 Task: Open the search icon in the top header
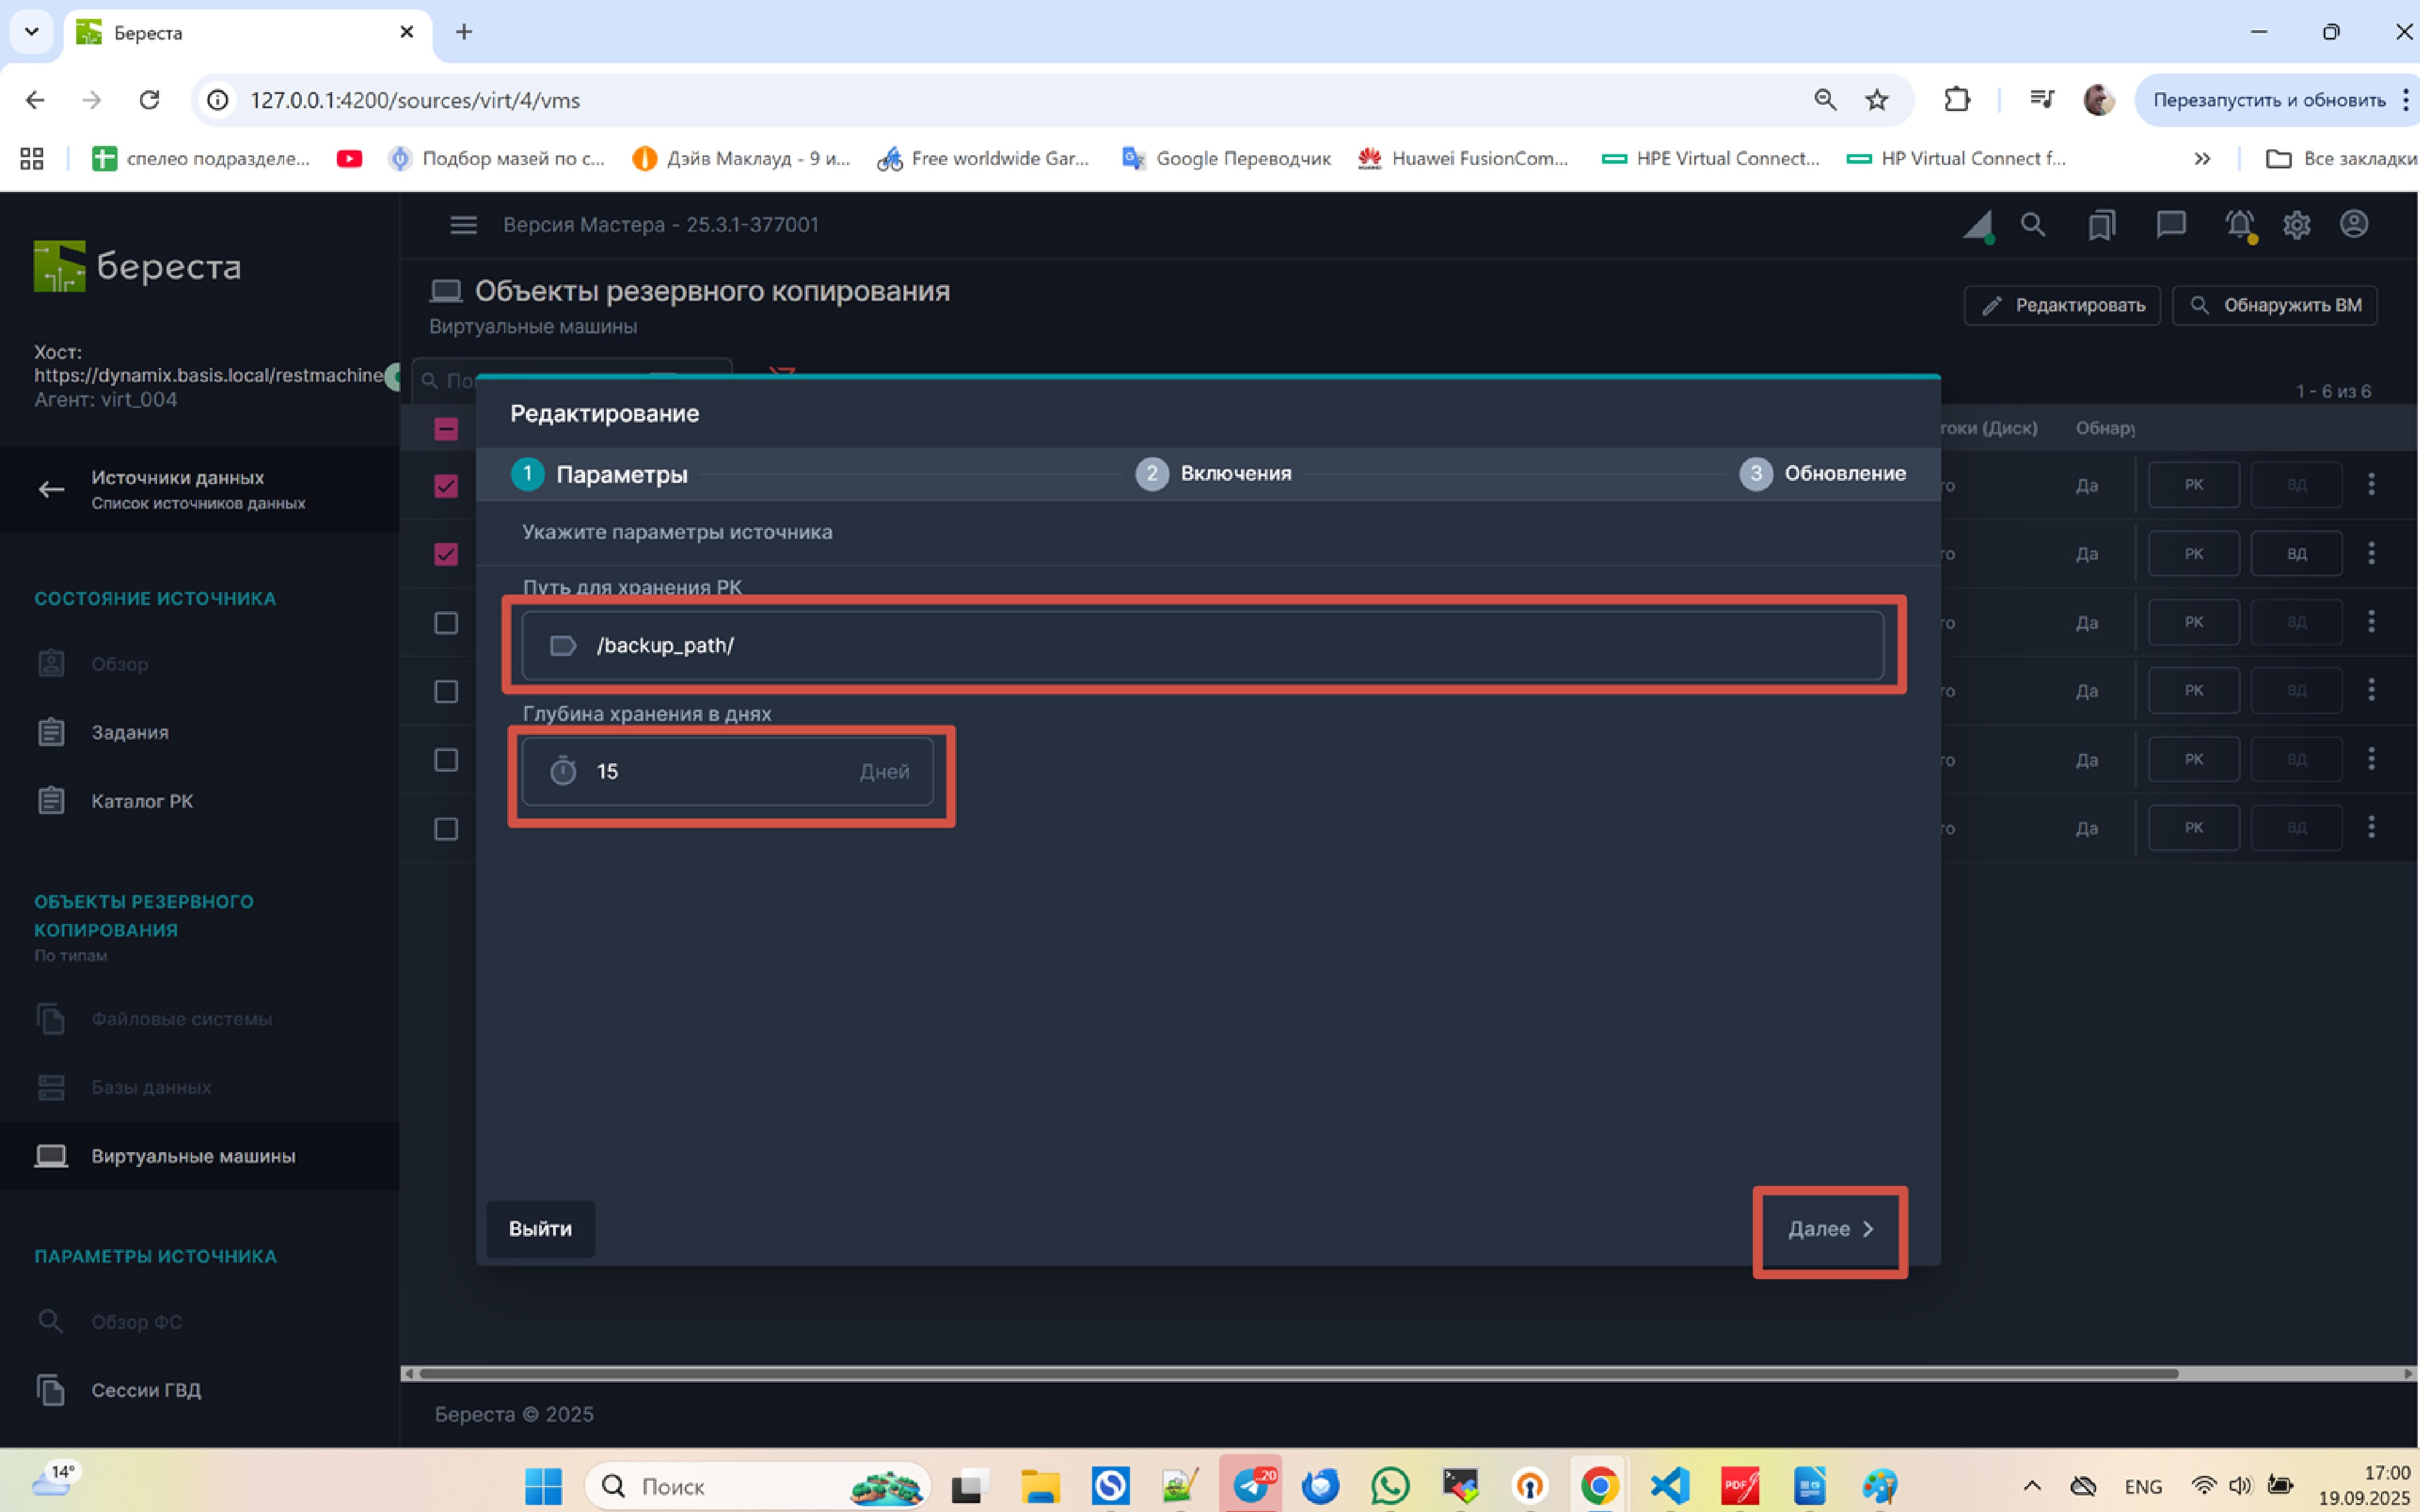tap(2032, 225)
